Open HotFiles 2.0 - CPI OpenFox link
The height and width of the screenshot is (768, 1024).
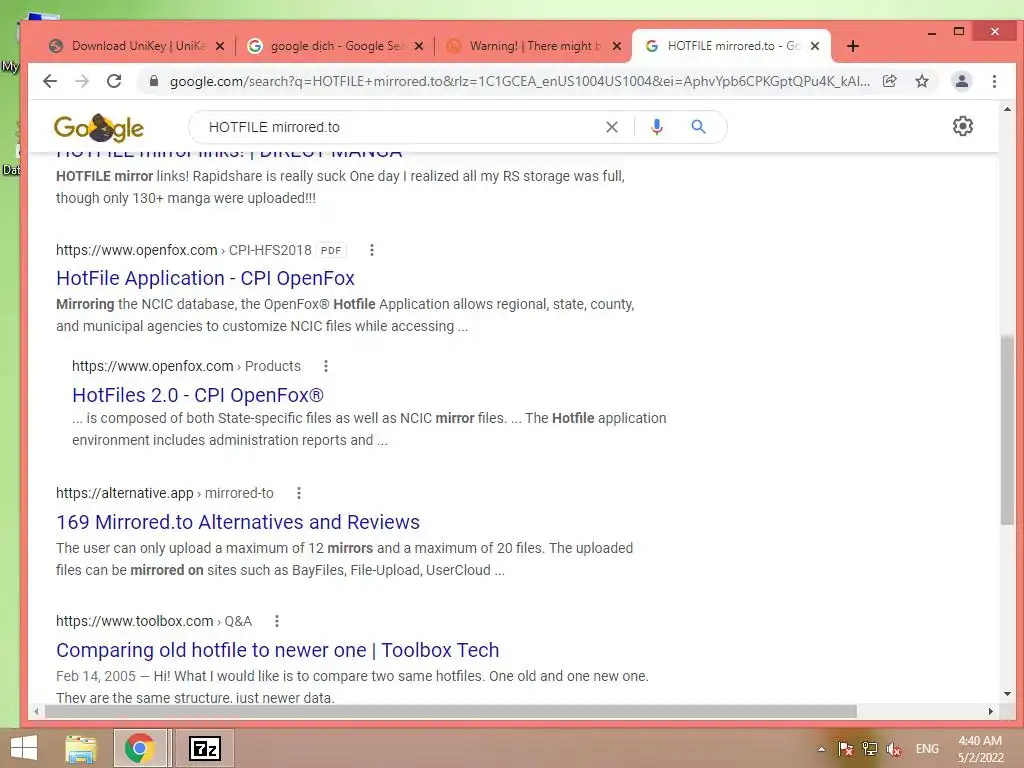198,395
